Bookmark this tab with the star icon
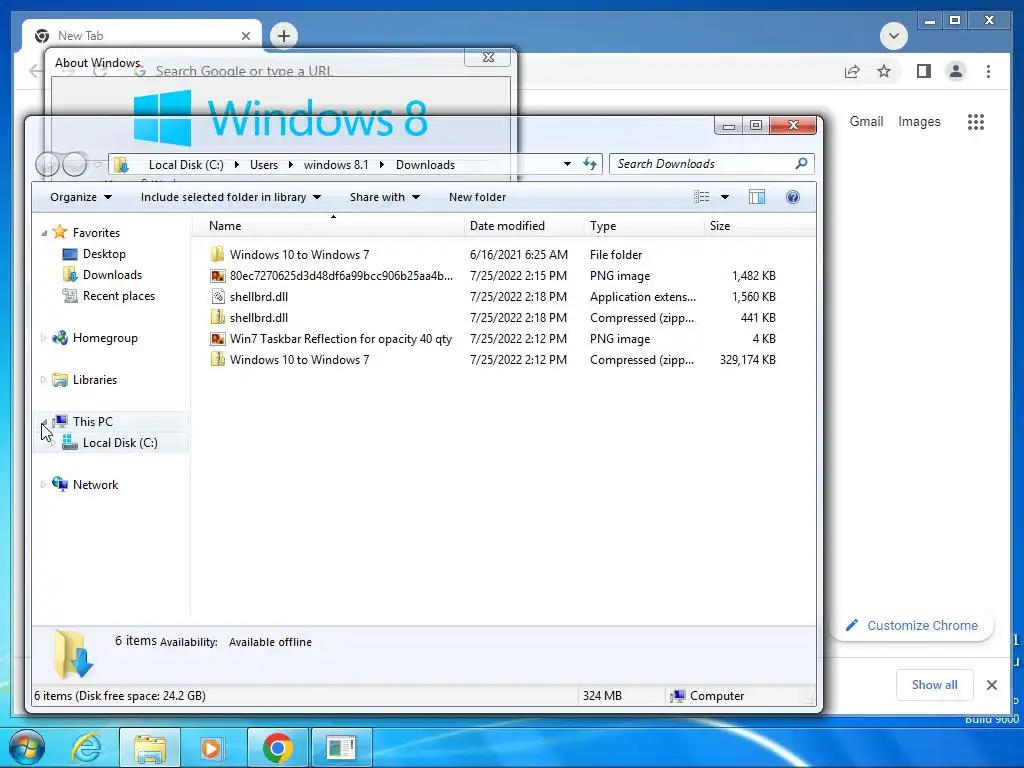The width and height of the screenshot is (1024, 768). point(884,71)
